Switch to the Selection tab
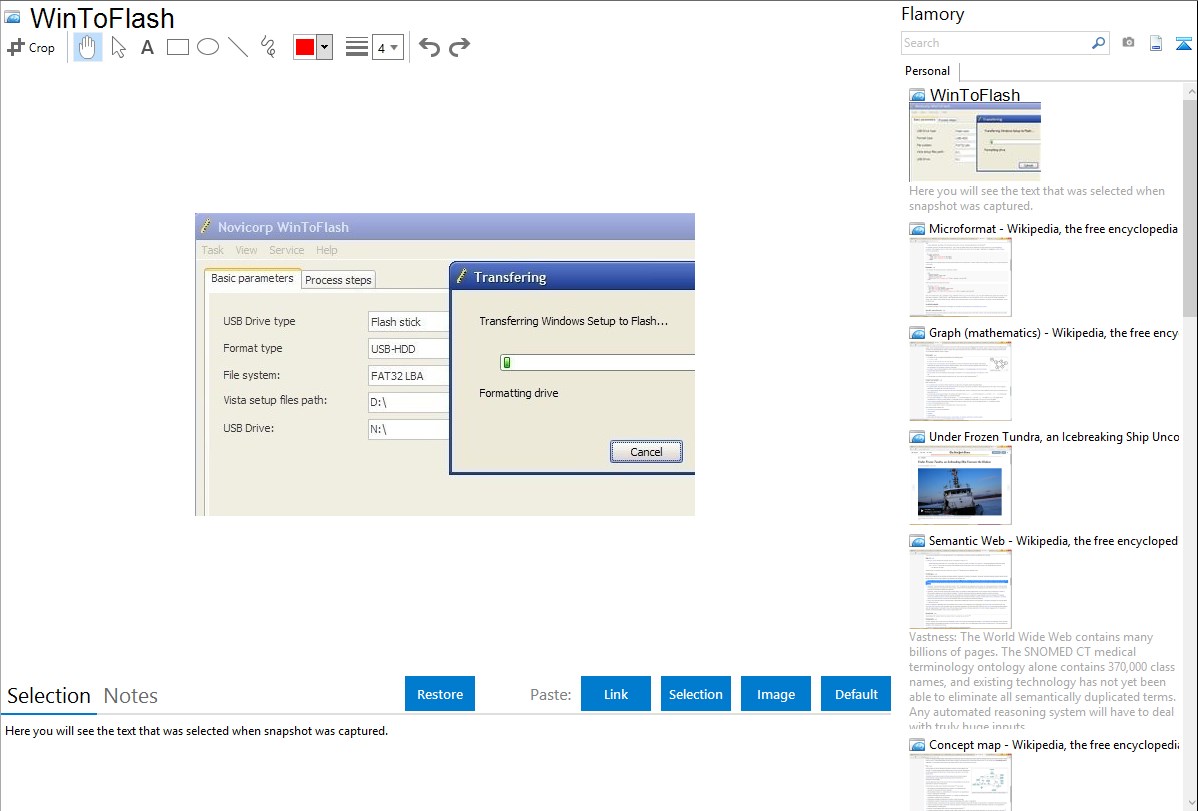The height and width of the screenshot is (811, 1198). [x=49, y=696]
